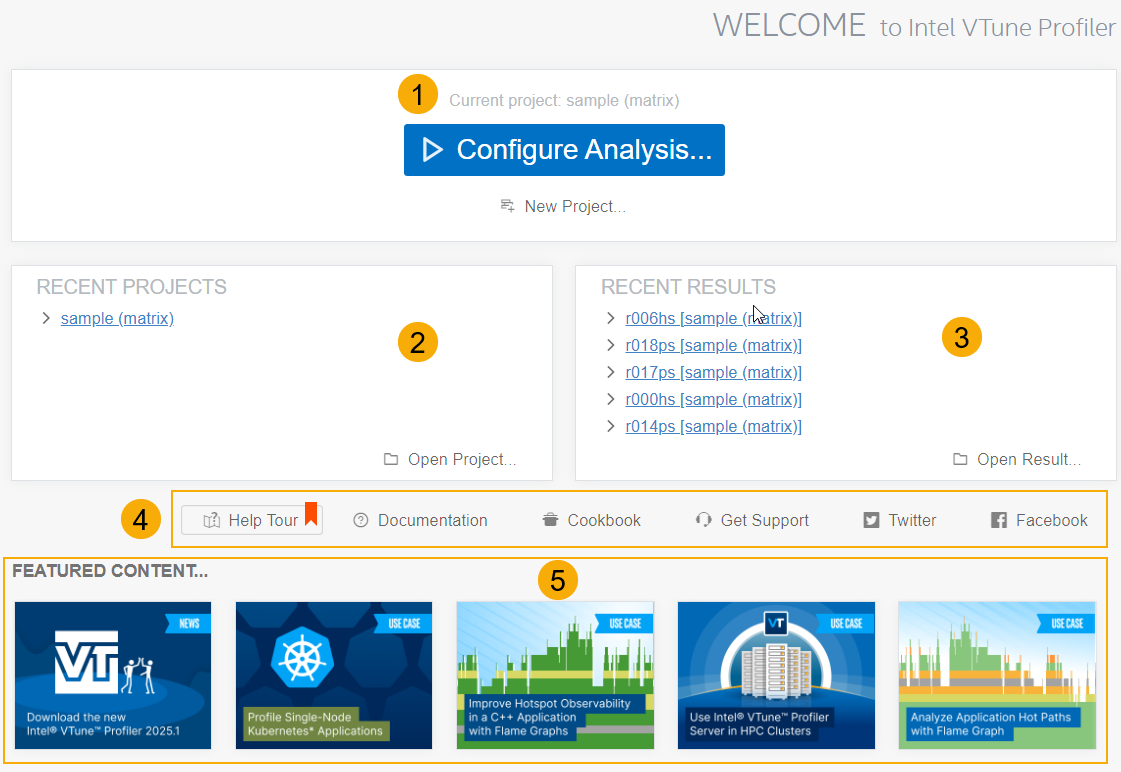The width and height of the screenshot is (1121, 772).
Task: Open result r017ps [sample (matrix)]
Action: (713, 372)
